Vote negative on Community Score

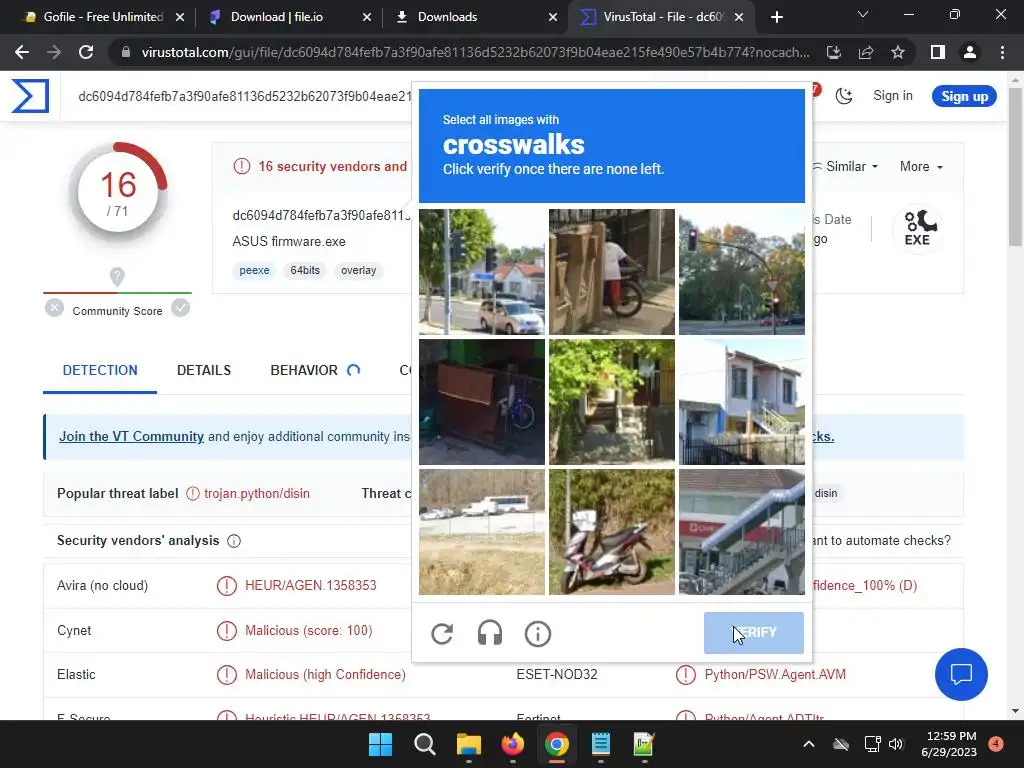coord(54,307)
